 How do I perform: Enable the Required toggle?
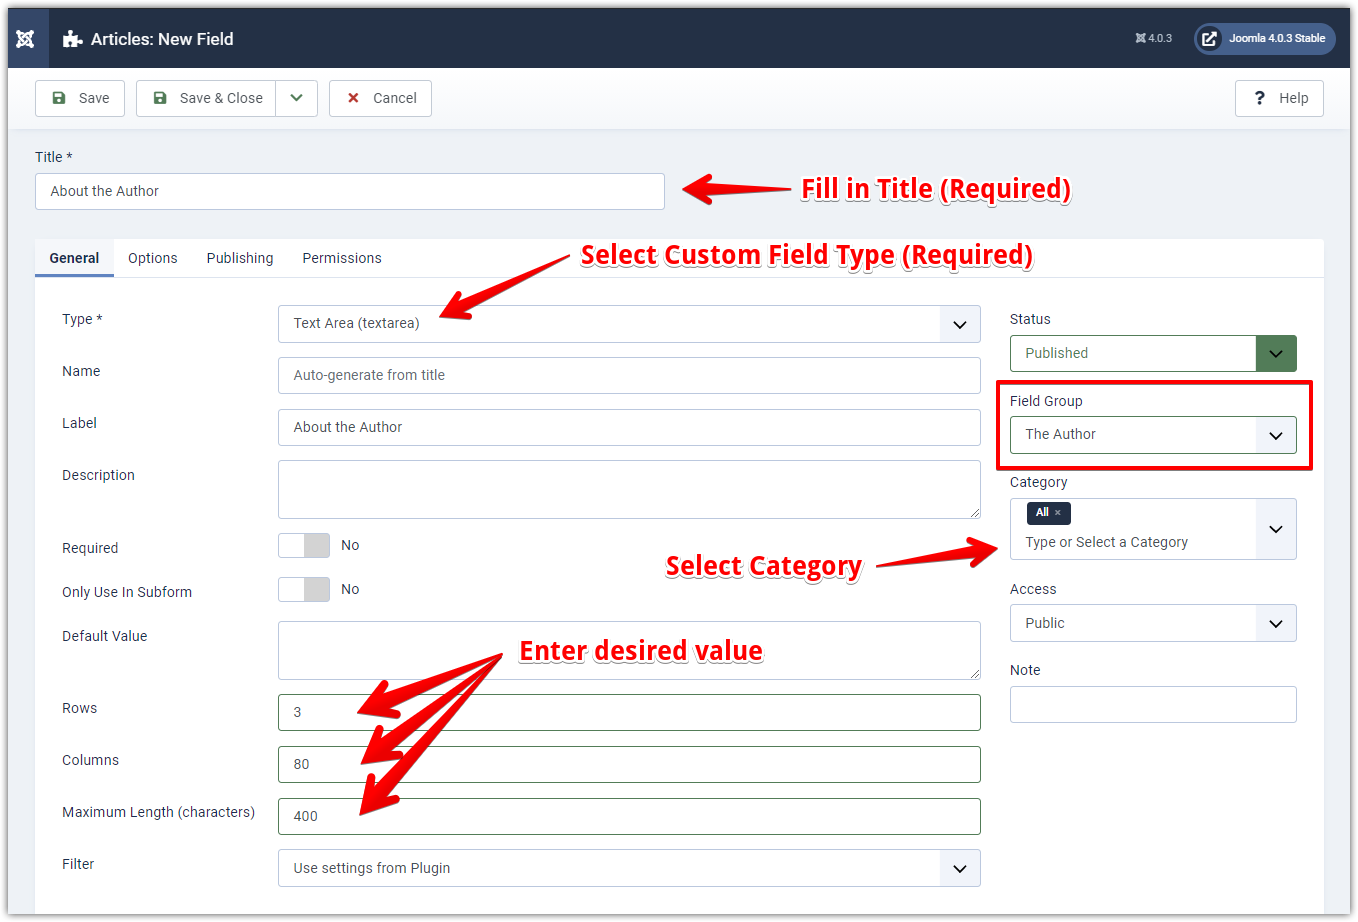click(303, 545)
